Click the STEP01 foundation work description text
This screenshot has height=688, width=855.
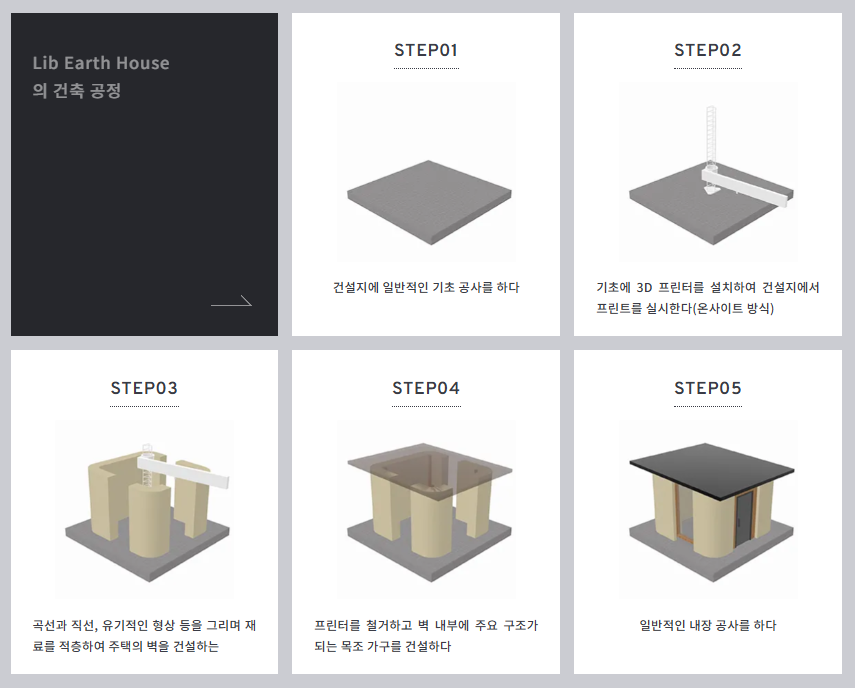[x=426, y=287]
